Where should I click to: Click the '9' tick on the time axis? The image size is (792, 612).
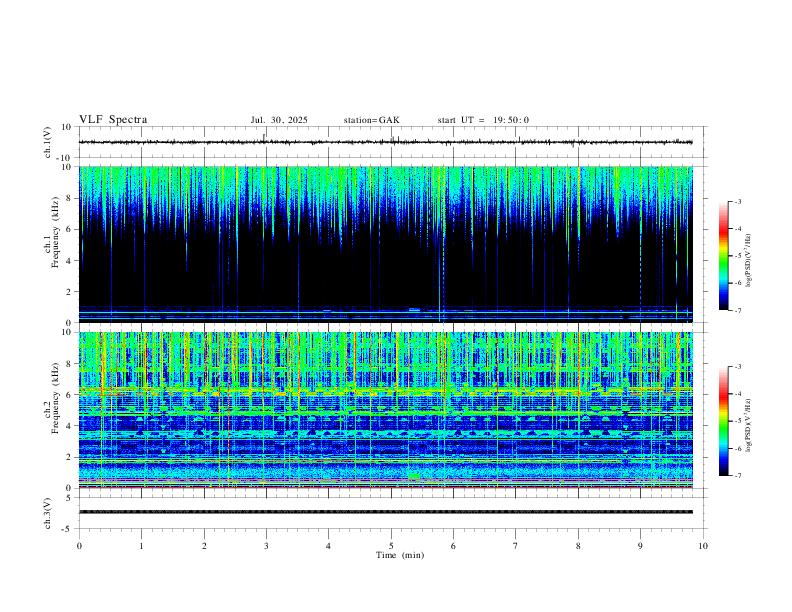(x=640, y=546)
